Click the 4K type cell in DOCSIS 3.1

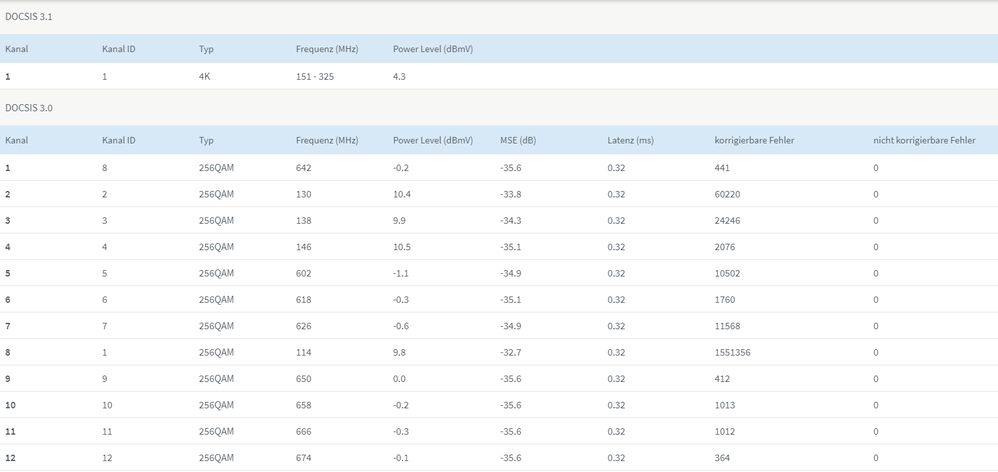click(x=205, y=76)
